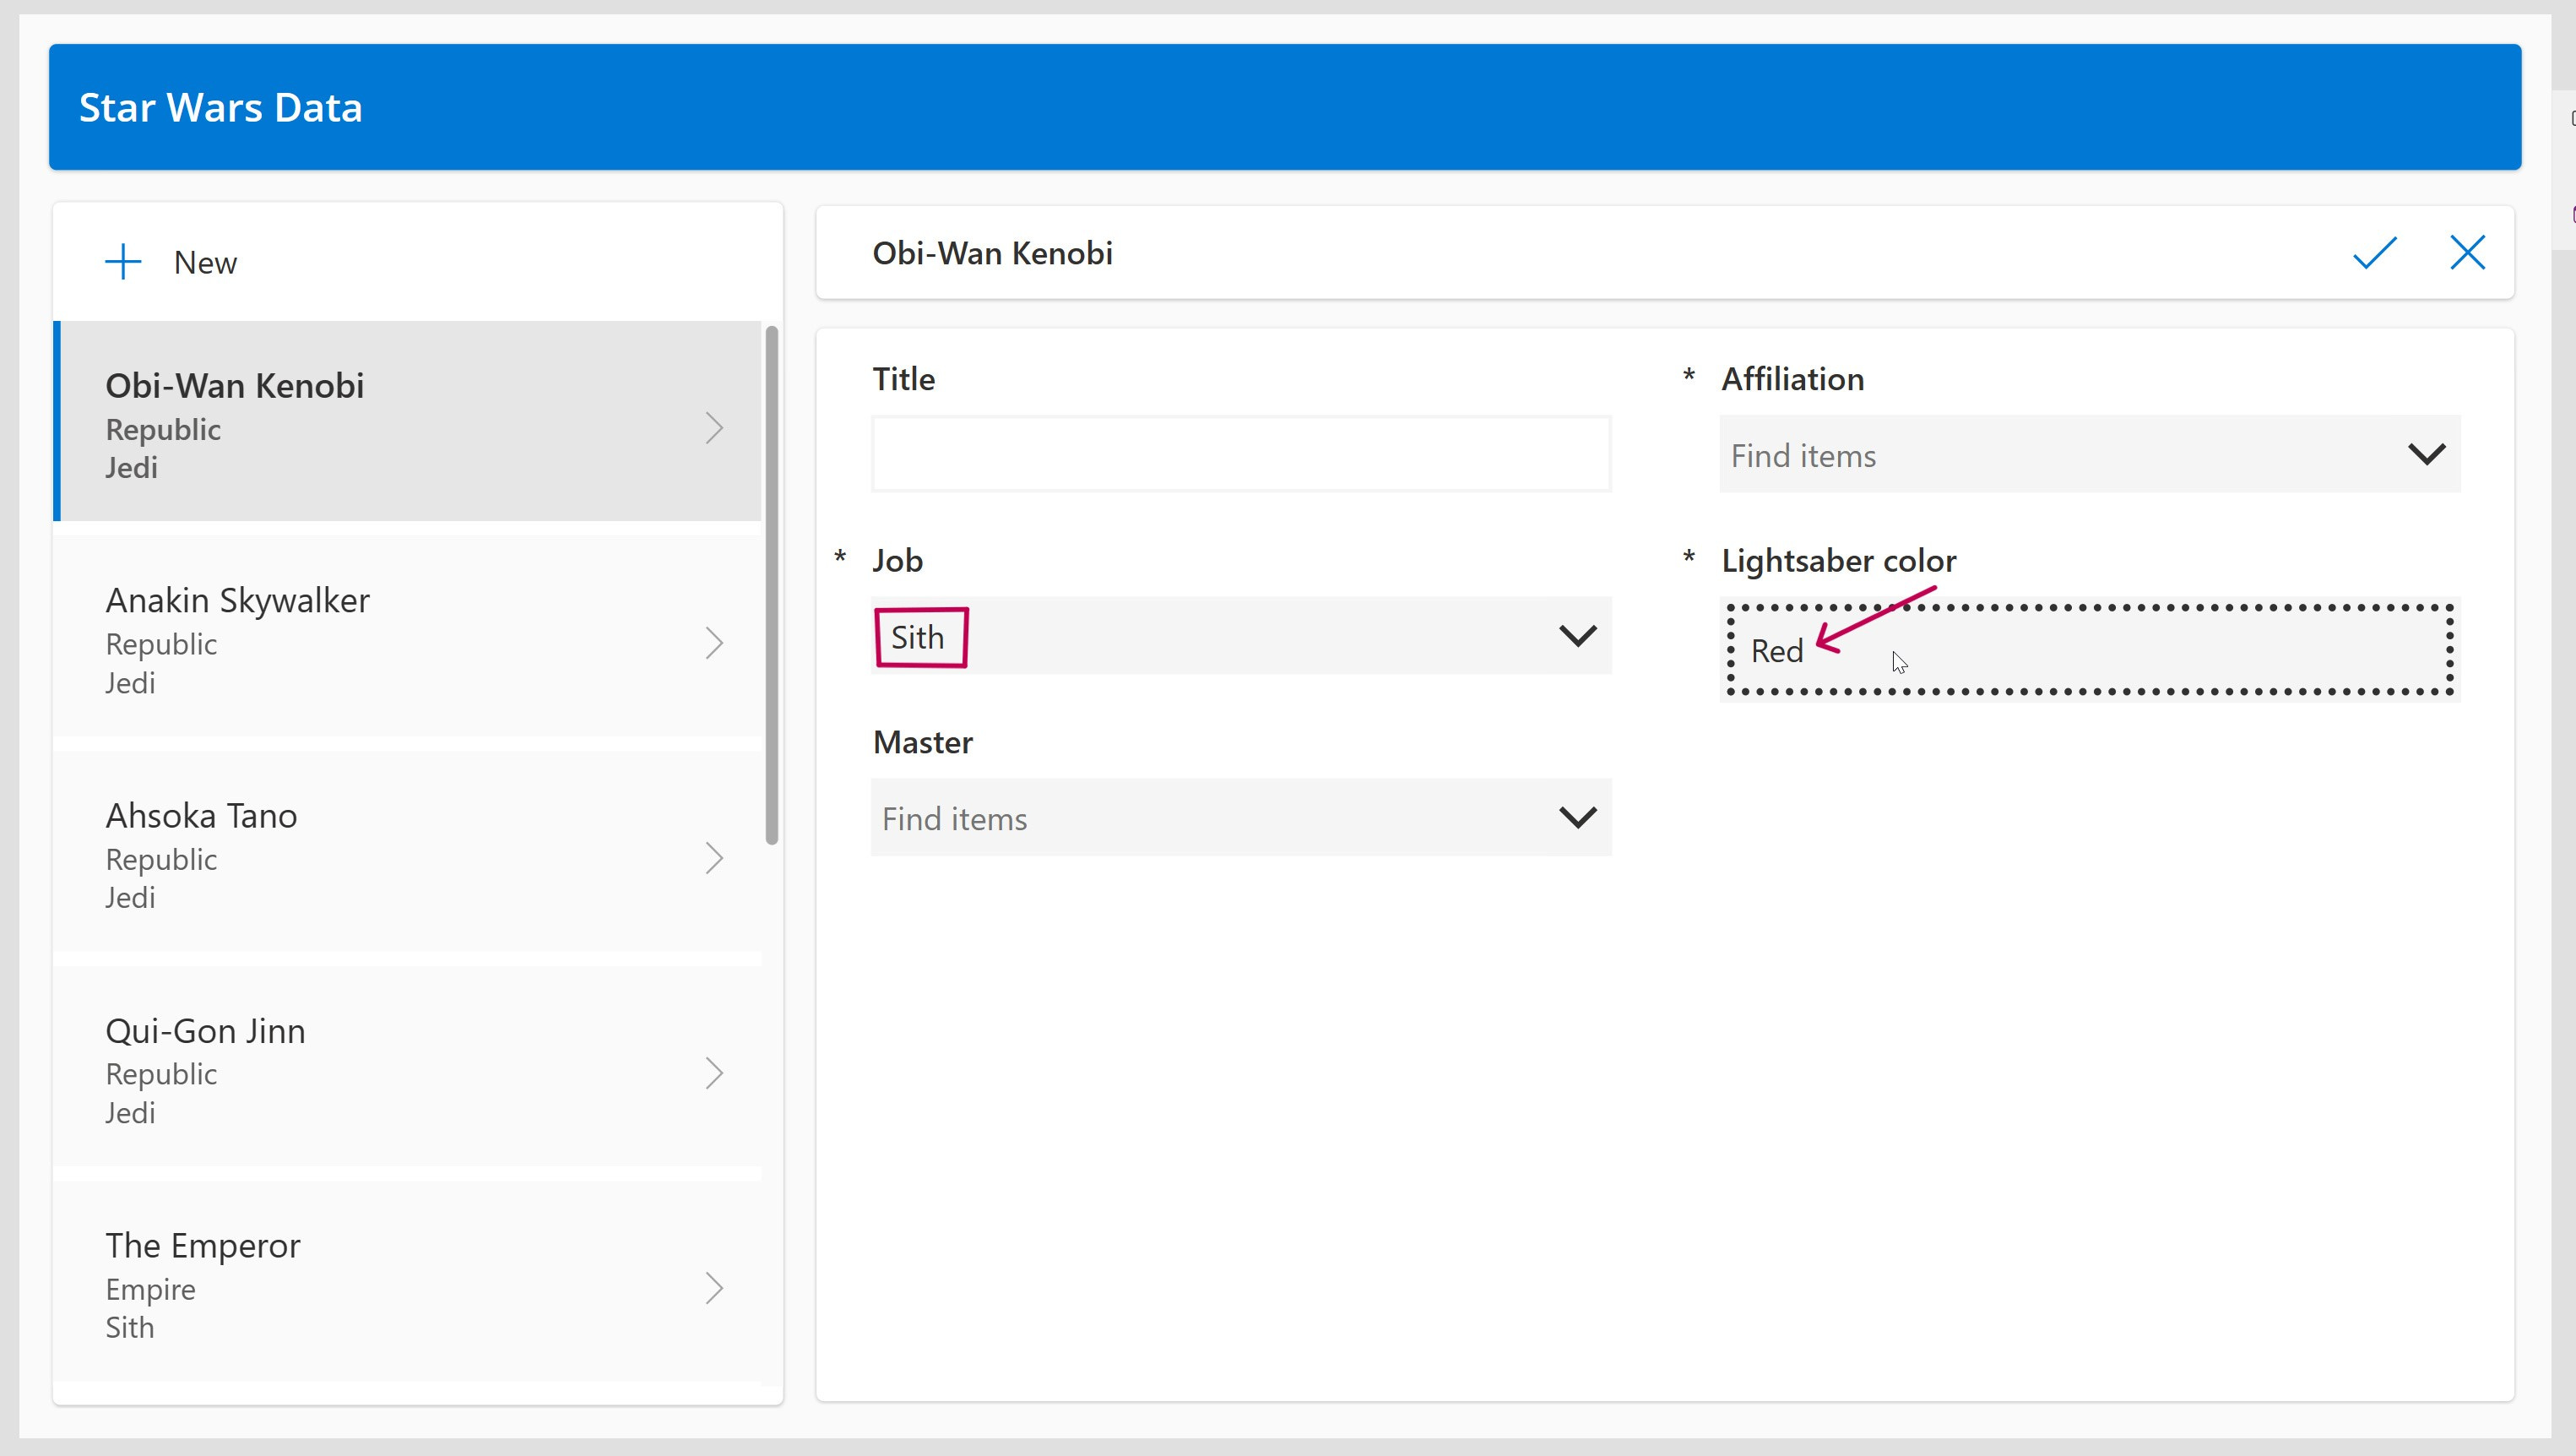The image size is (2576, 1456).
Task: Click the X cancel icon
Action: point(2467,253)
